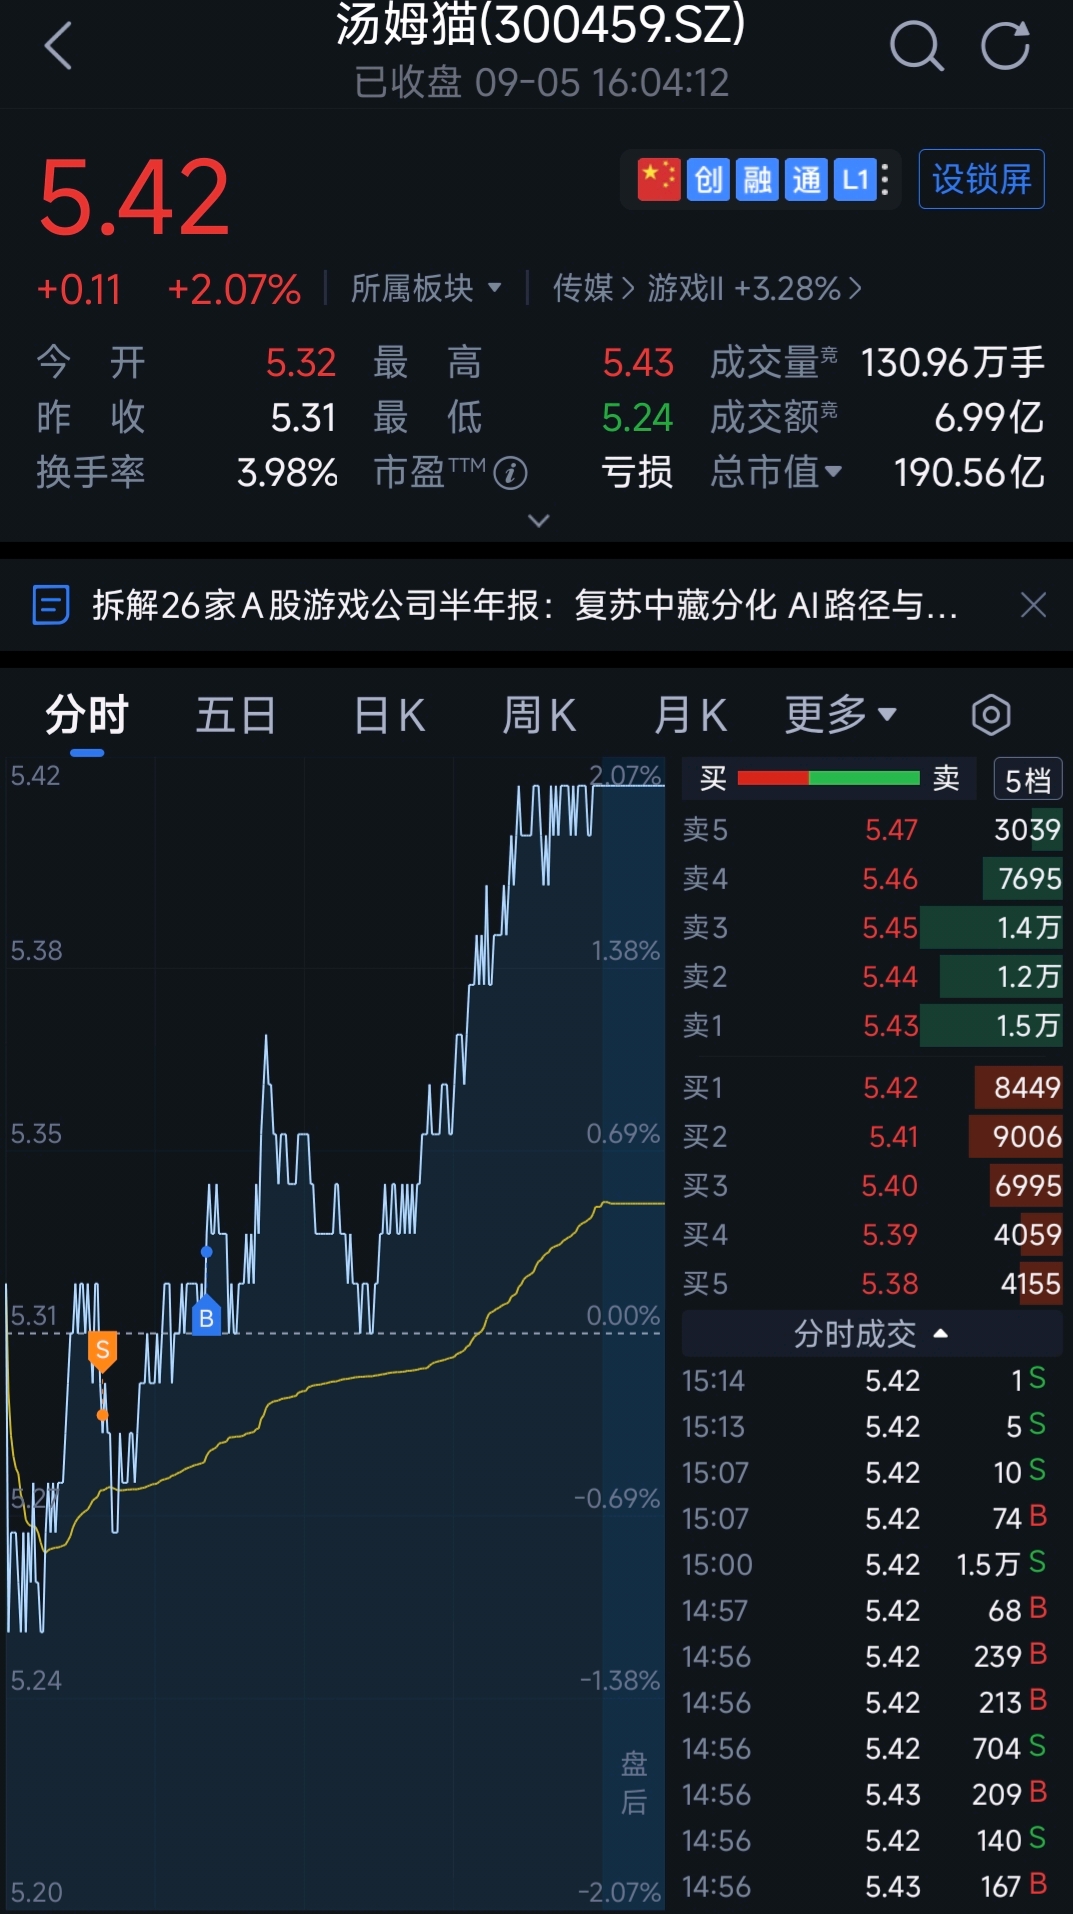Viewport: 1073px width, 1914px height.
Task: Tap the 成交量 value 130.96万手
Action: pyautogui.click(x=953, y=363)
